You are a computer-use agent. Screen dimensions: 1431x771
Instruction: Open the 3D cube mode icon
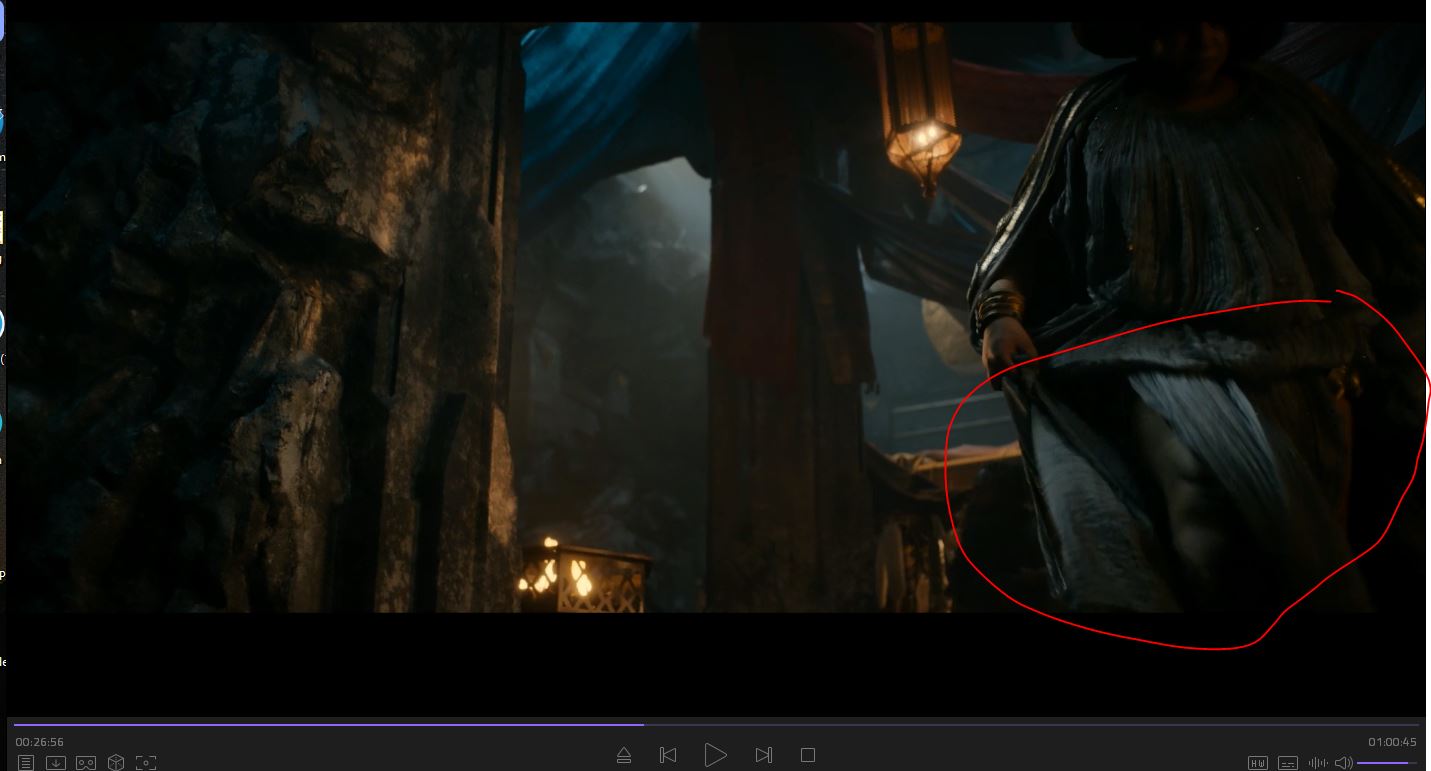click(116, 763)
